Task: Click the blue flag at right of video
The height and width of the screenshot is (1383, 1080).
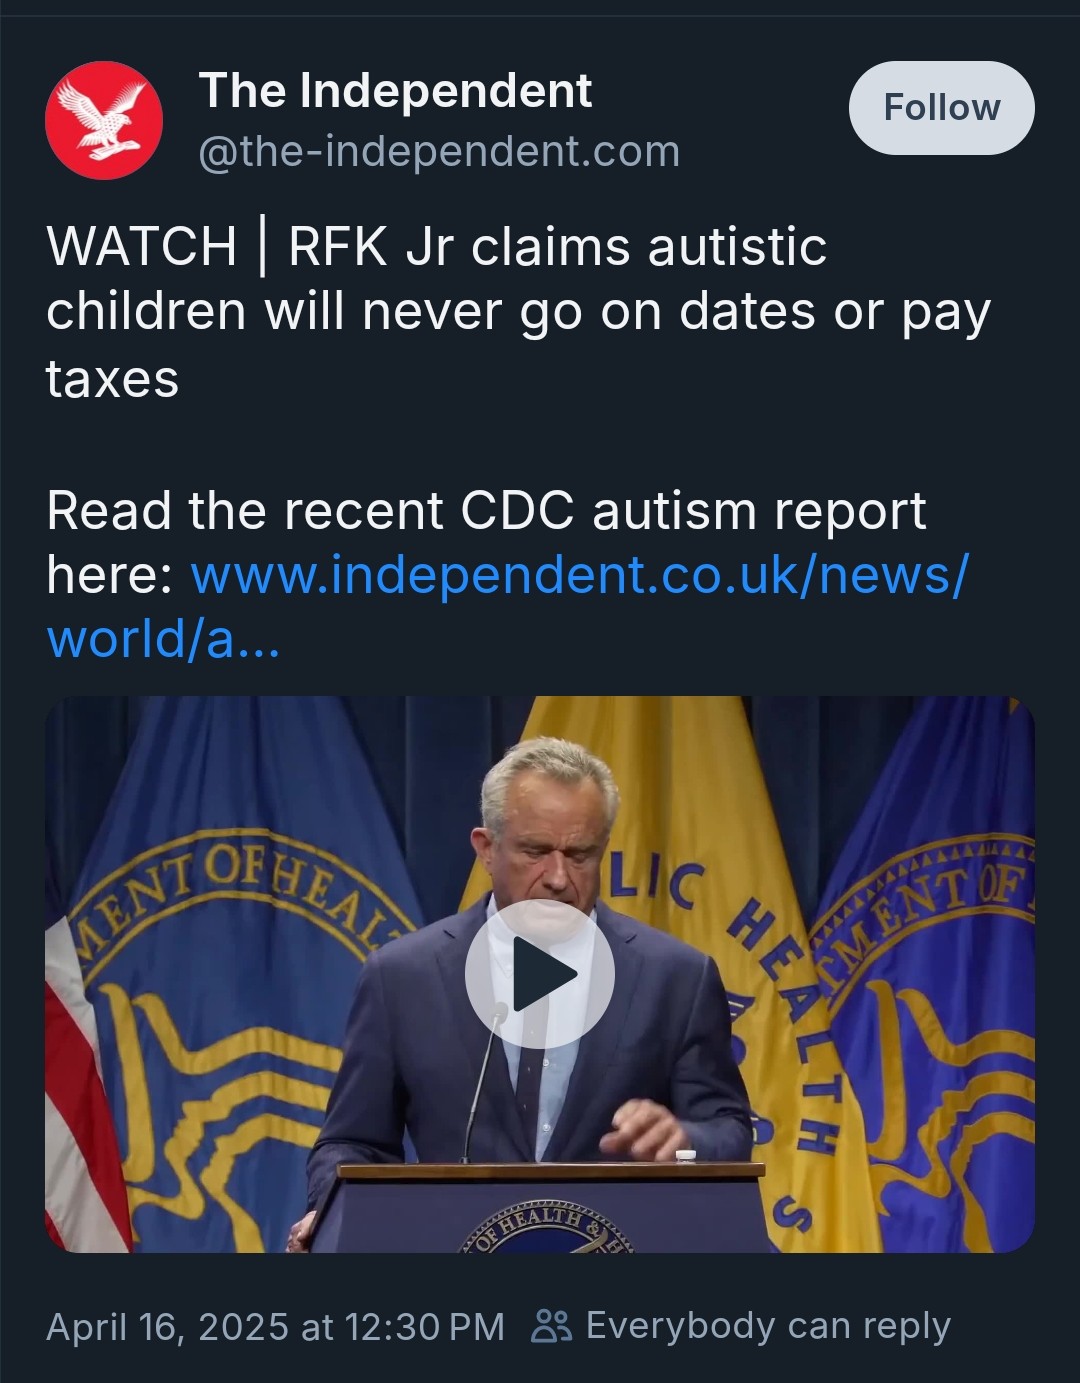Action: click(x=930, y=980)
